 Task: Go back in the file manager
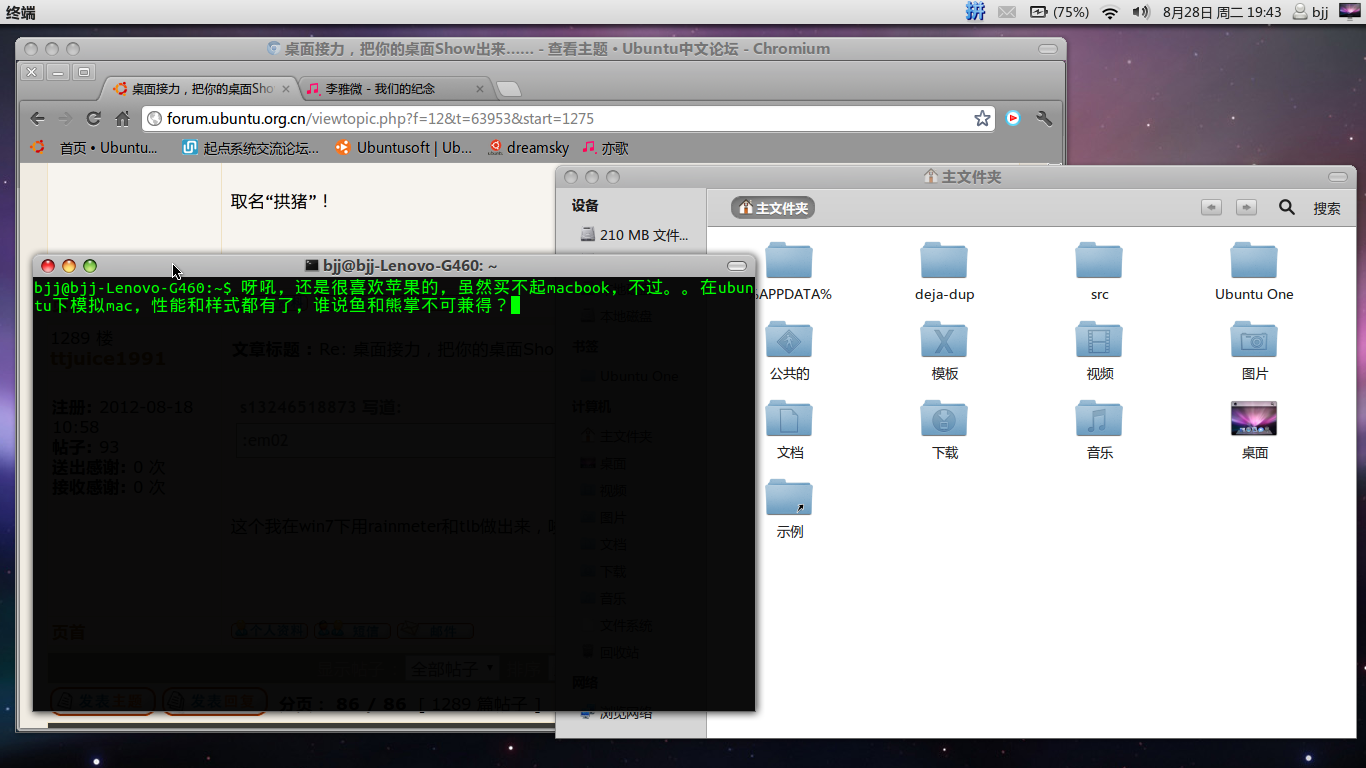coord(1212,207)
